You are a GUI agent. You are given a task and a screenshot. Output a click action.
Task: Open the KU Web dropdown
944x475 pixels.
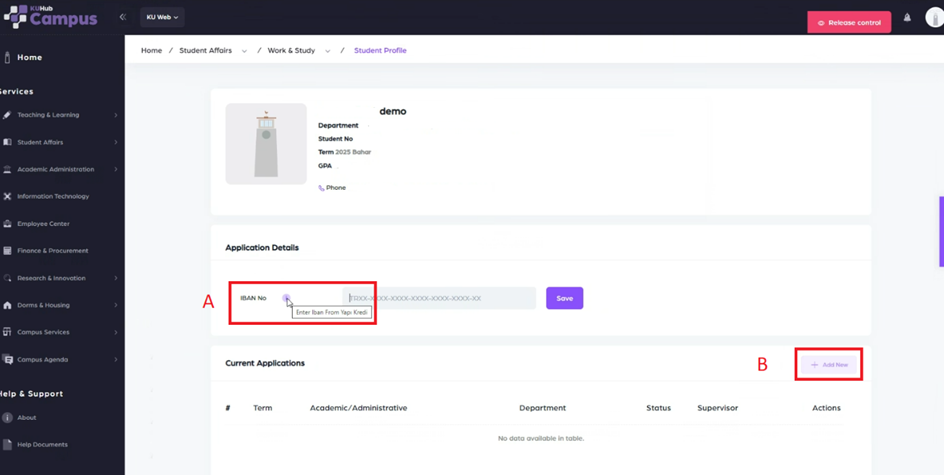pos(162,17)
